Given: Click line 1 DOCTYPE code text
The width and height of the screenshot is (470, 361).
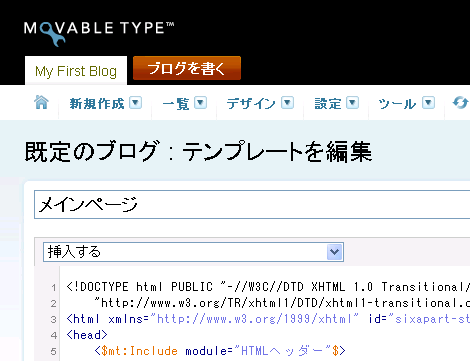Looking at the screenshot, I should pyautogui.click(x=268, y=287).
